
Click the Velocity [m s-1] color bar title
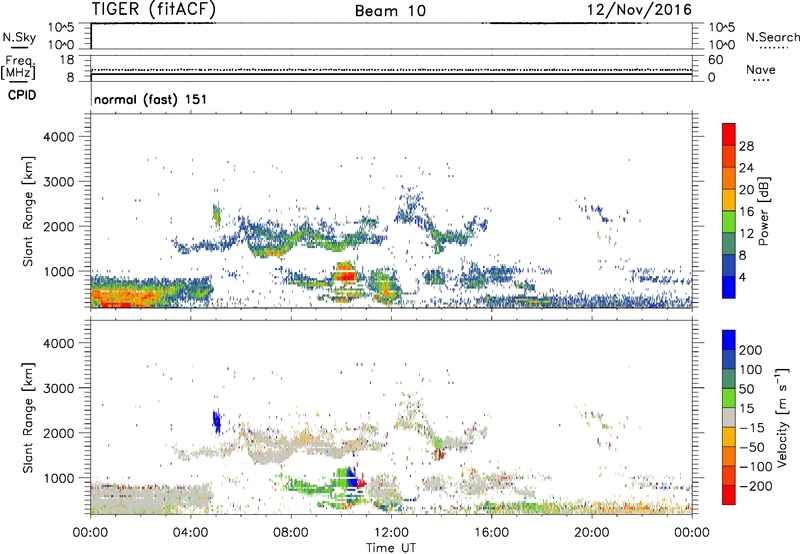(782, 417)
